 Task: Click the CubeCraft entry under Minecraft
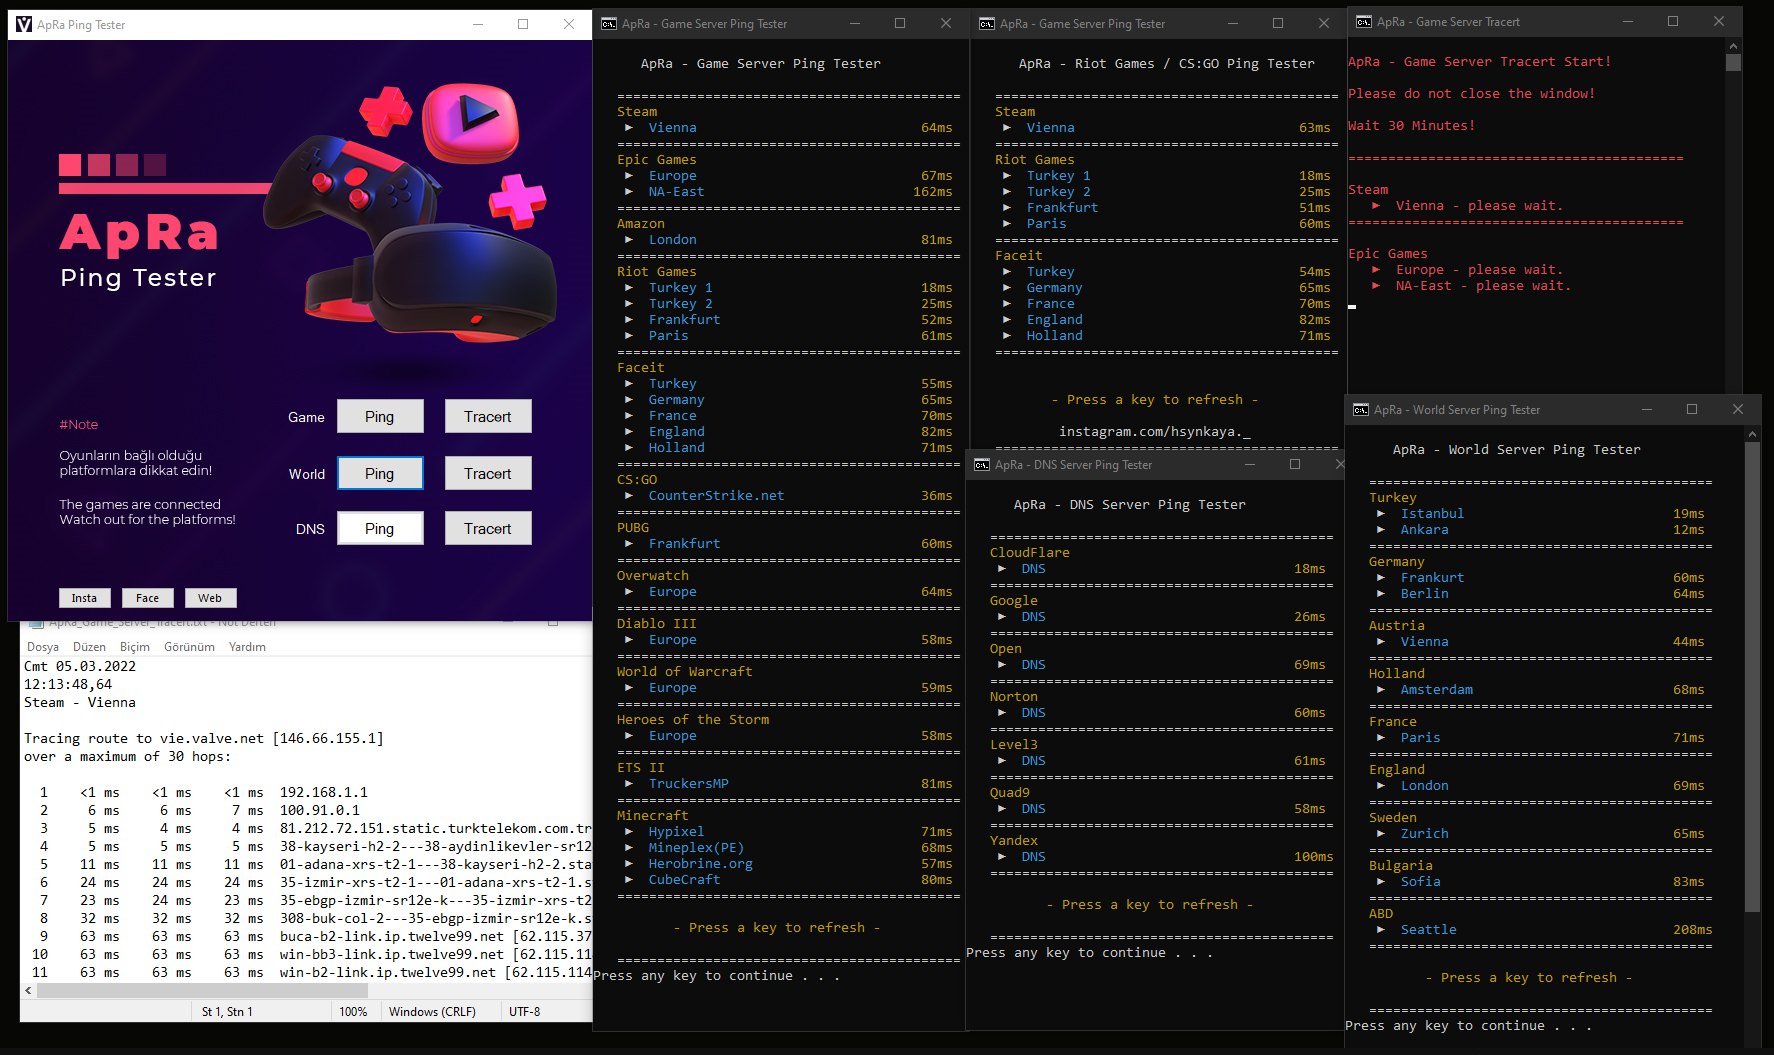coord(684,880)
